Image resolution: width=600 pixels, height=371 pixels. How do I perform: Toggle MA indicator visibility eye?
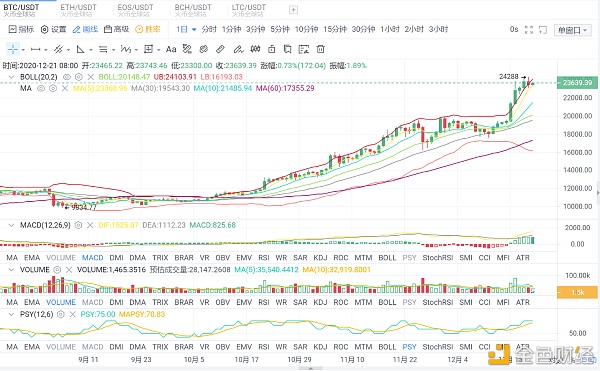(x=41, y=88)
